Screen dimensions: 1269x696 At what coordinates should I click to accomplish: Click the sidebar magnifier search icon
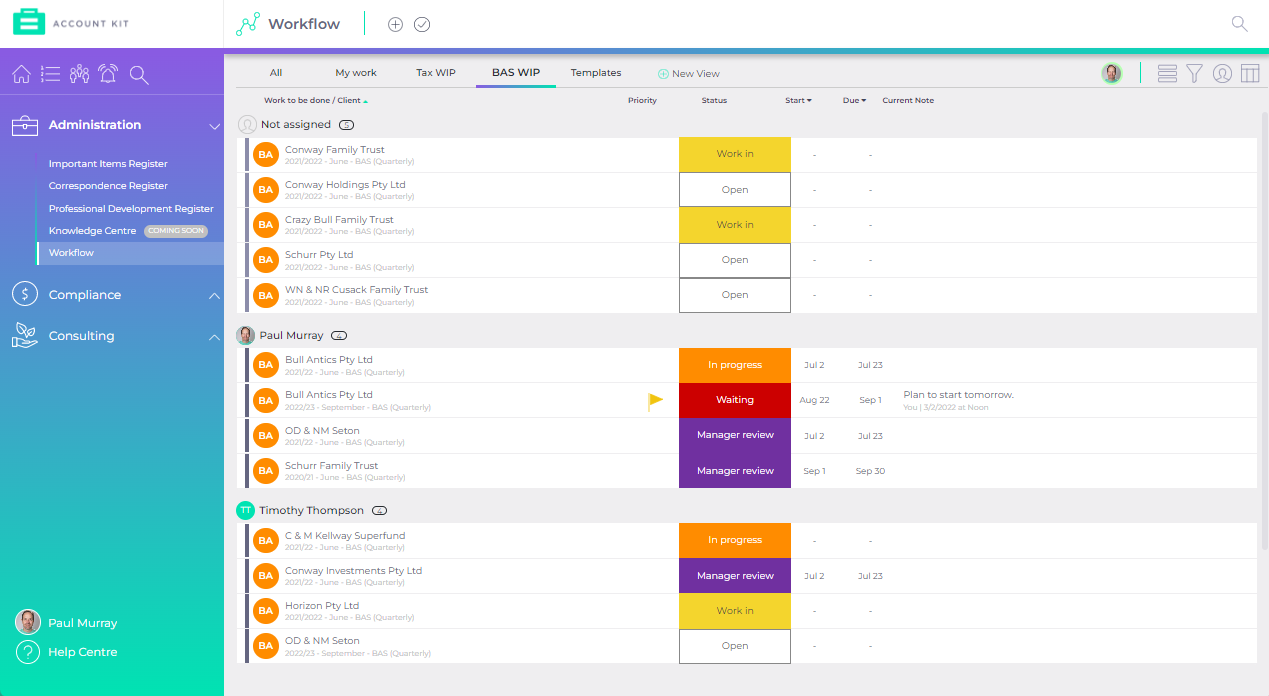(x=139, y=74)
